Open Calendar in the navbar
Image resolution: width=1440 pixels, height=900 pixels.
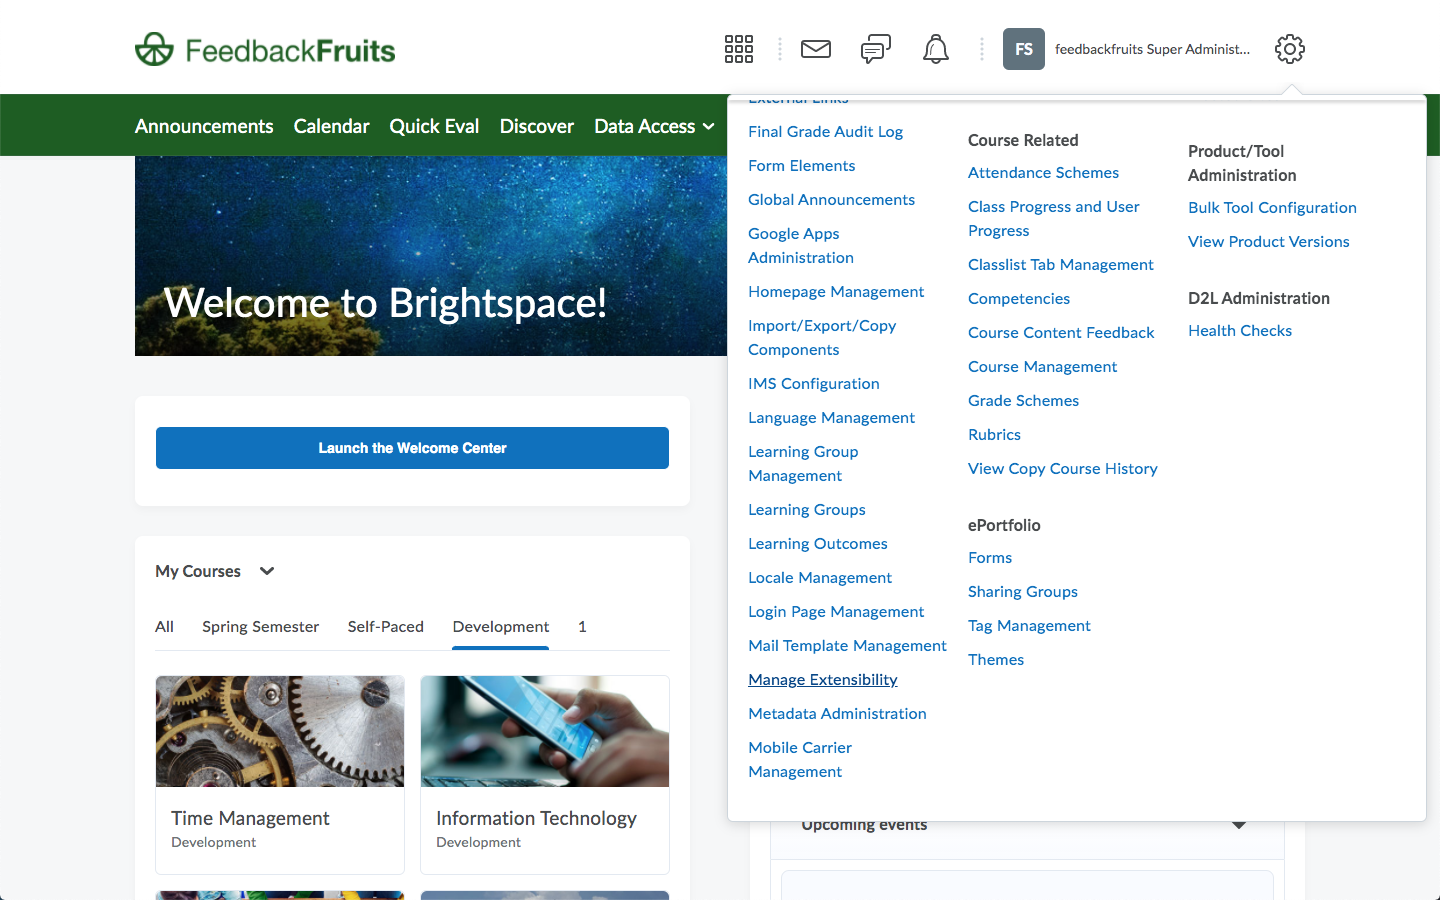pyautogui.click(x=331, y=126)
